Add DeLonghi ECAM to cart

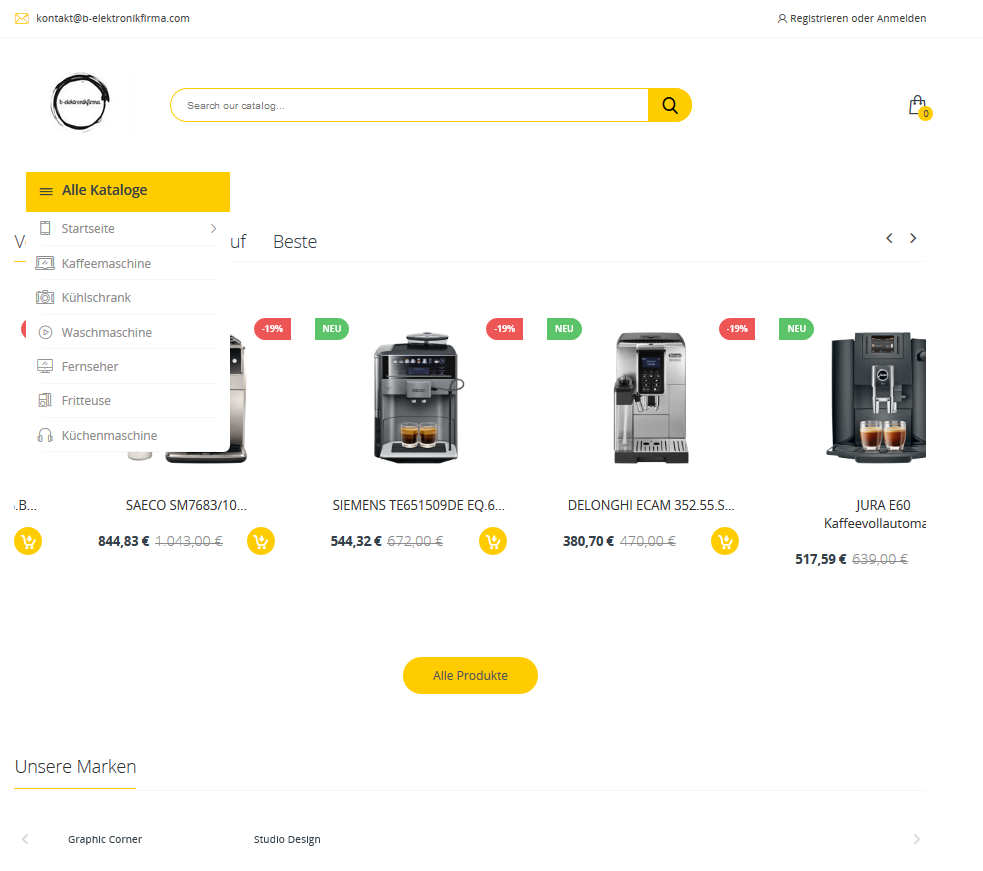coord(725,541)
